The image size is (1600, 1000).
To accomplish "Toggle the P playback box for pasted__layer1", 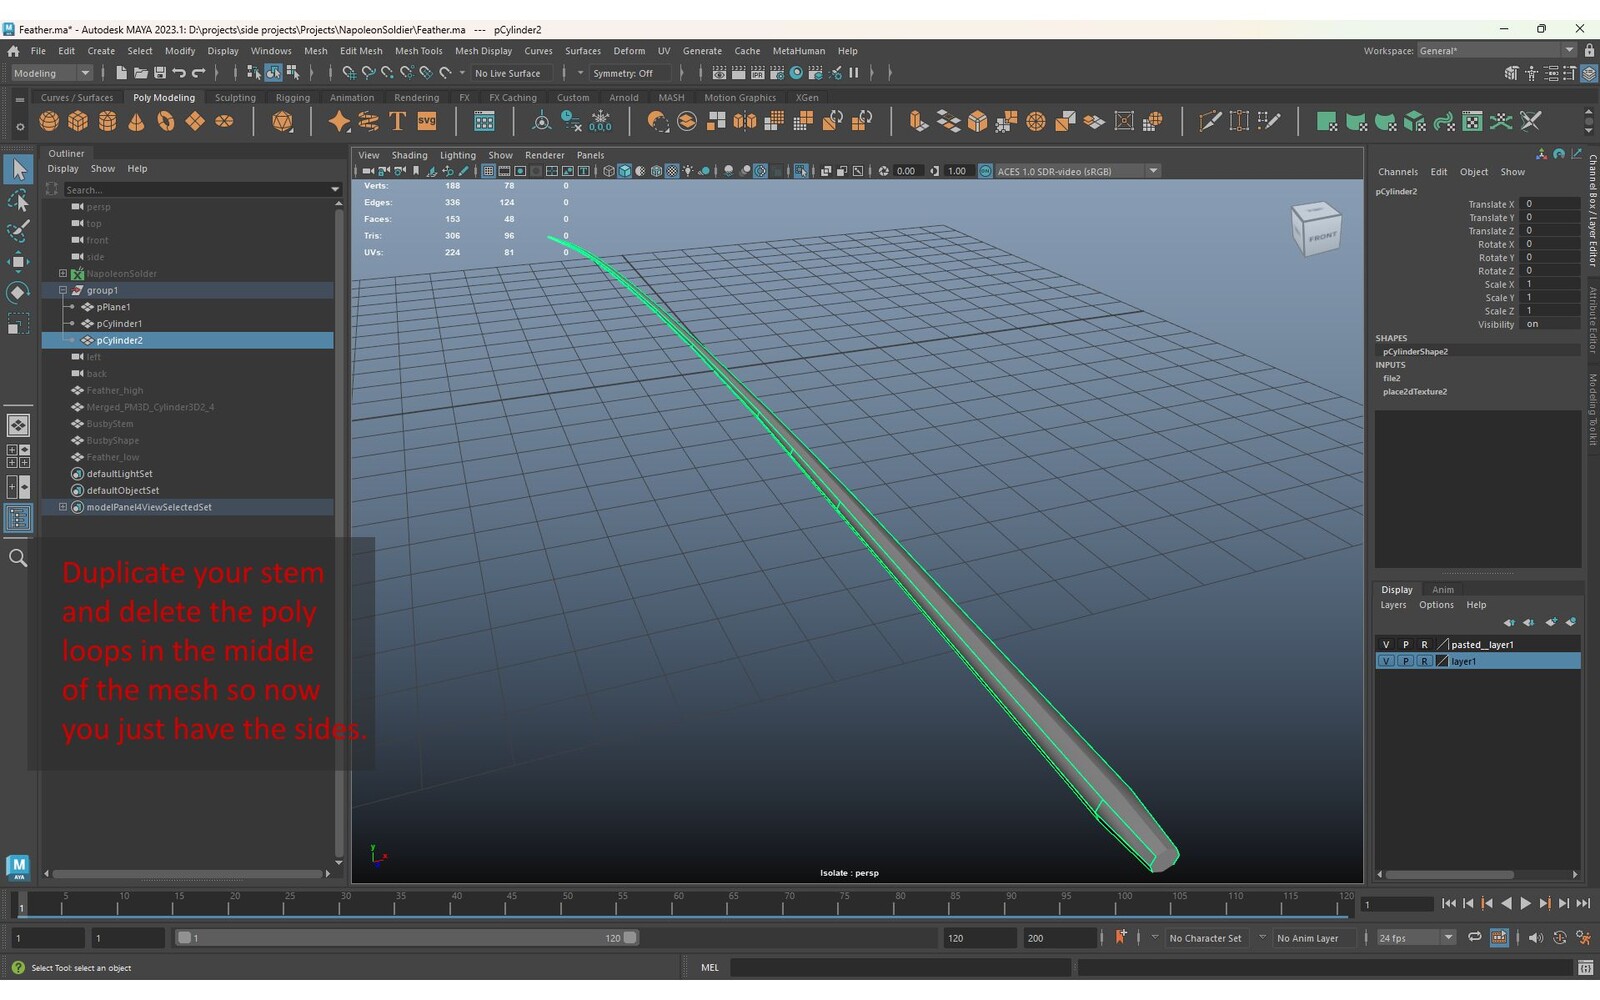I will pos(1405,645).
